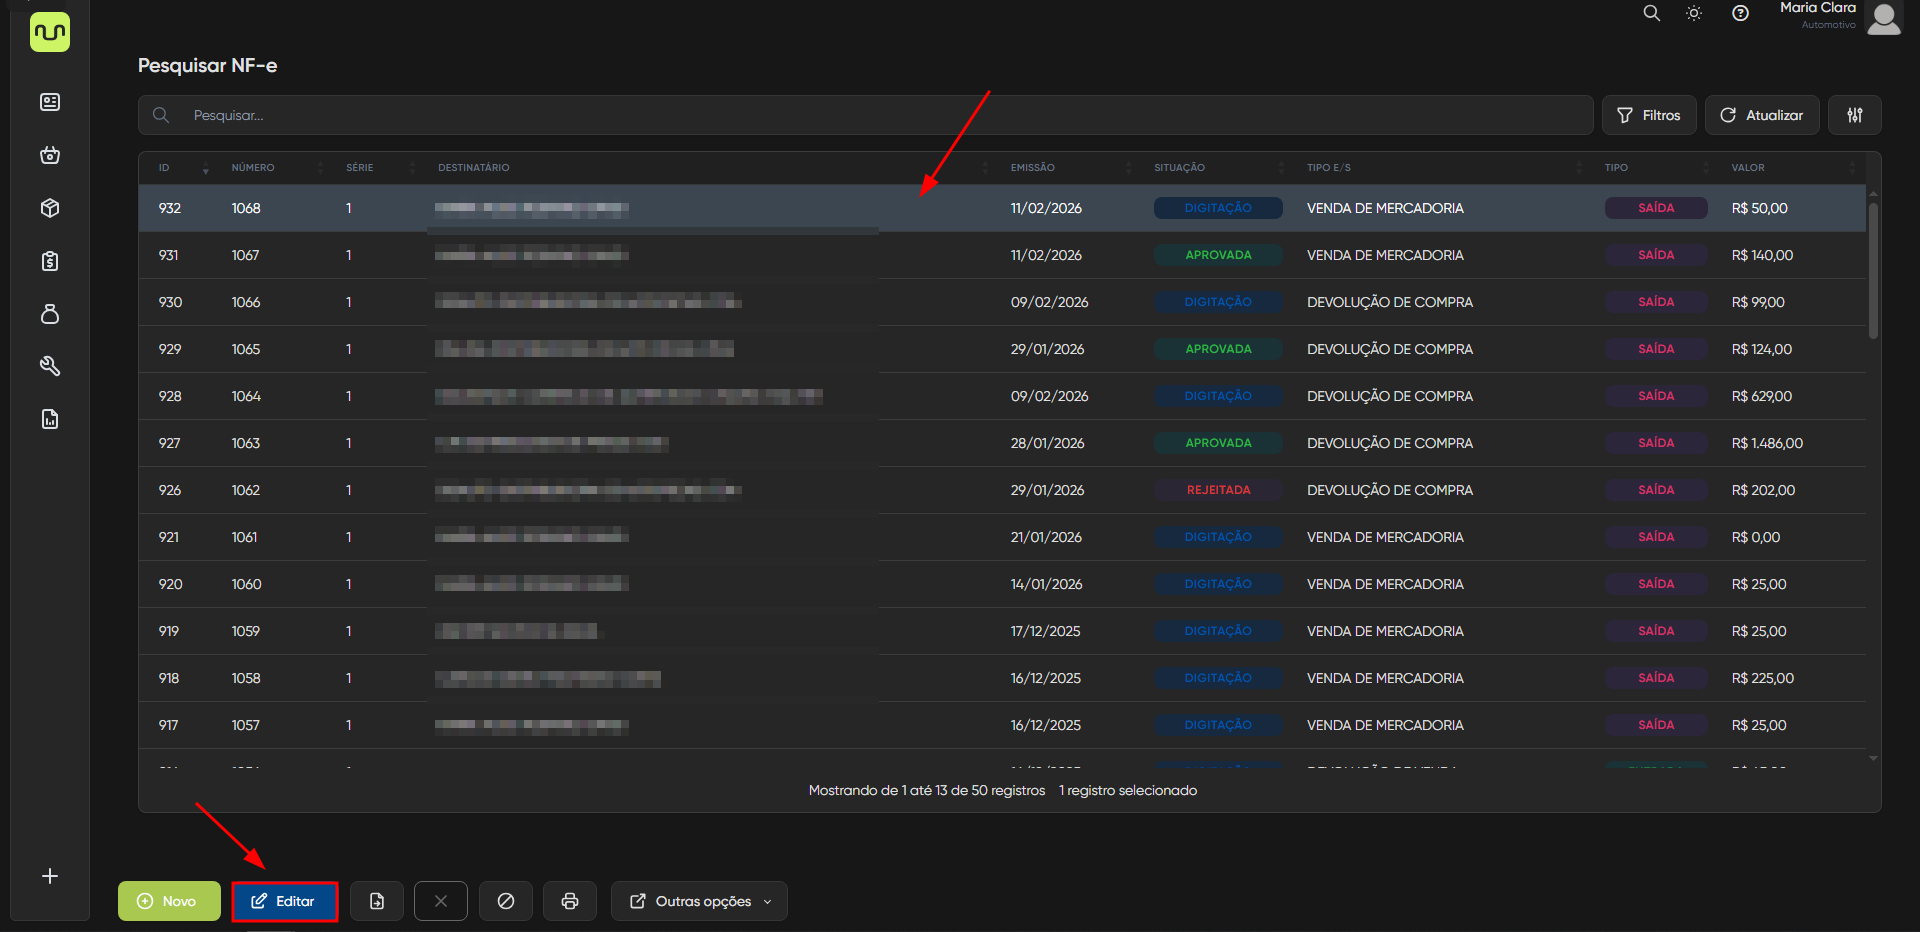
Task: Click the Atualizar refresh button
Action: click(1761, 115)
